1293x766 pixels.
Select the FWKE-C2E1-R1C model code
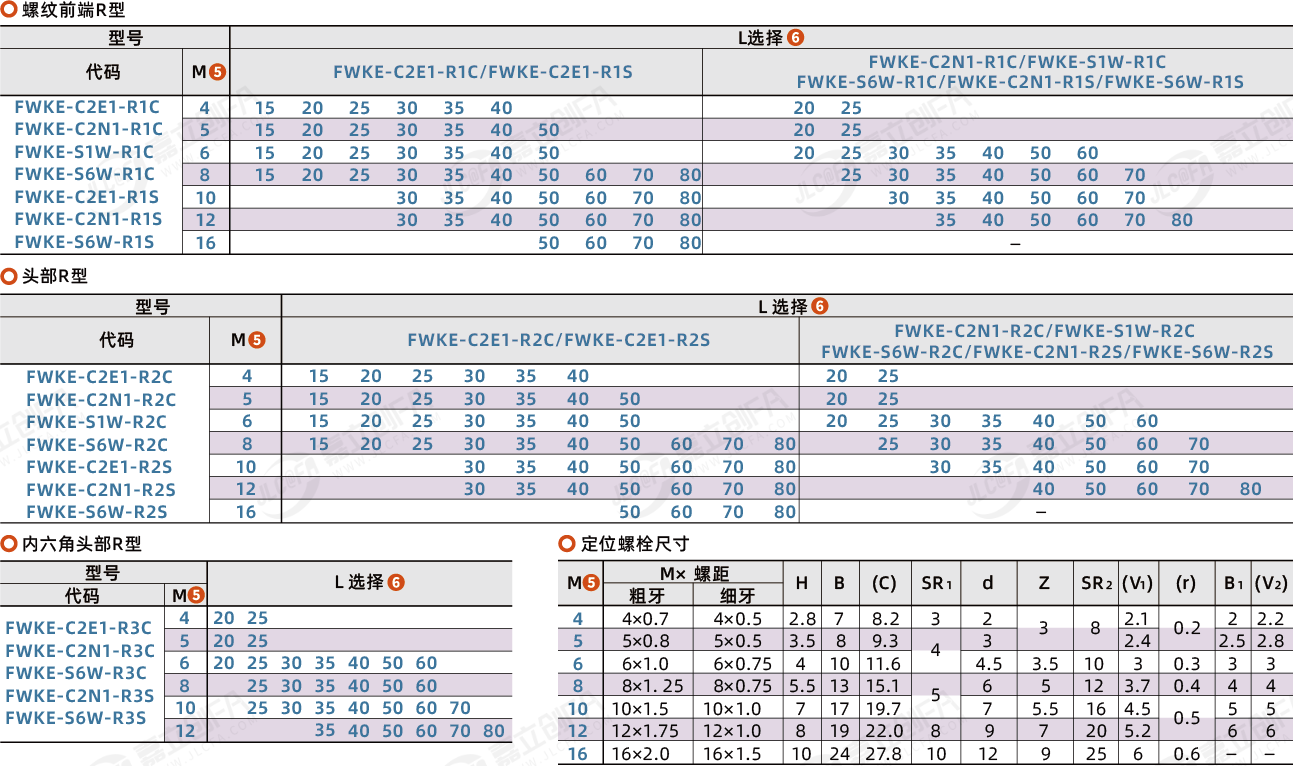click(x=87, y=107)
